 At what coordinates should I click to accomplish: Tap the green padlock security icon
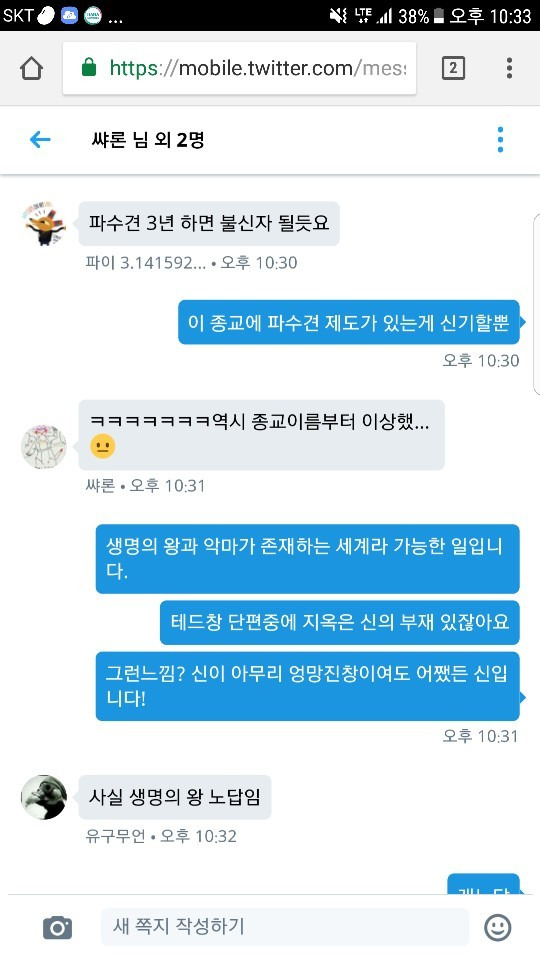pyautogui.click(x=89, y=67)
